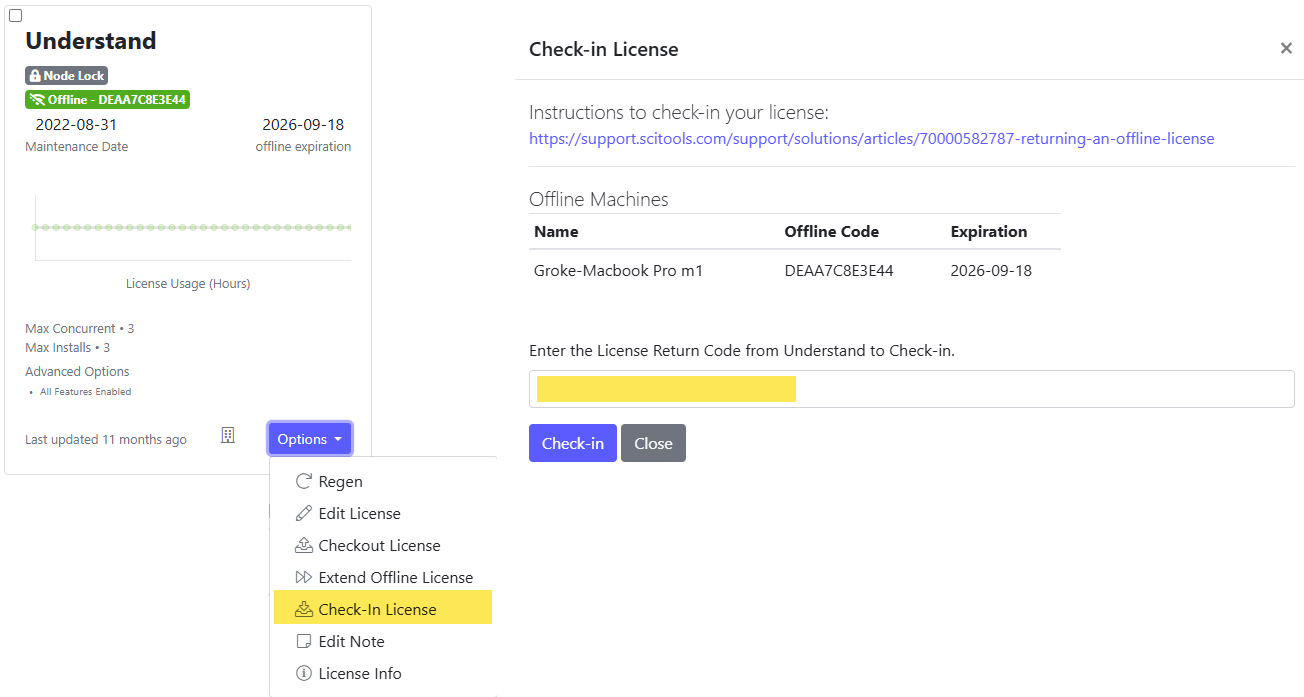Click the info circle icon for License Info
This screenshot has height=697, width=1304.
pyautogui.click(x=304, y=673)
